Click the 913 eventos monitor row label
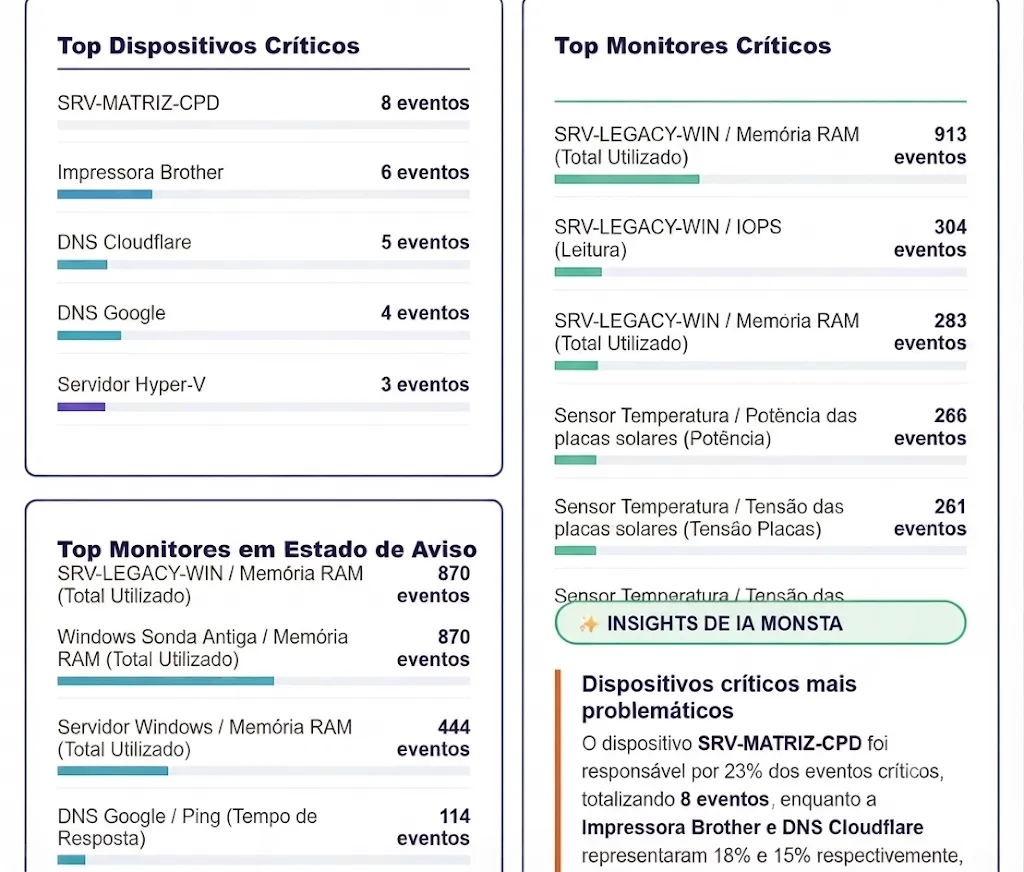This screenshot has width=1024, height=872. coord(707,146)
